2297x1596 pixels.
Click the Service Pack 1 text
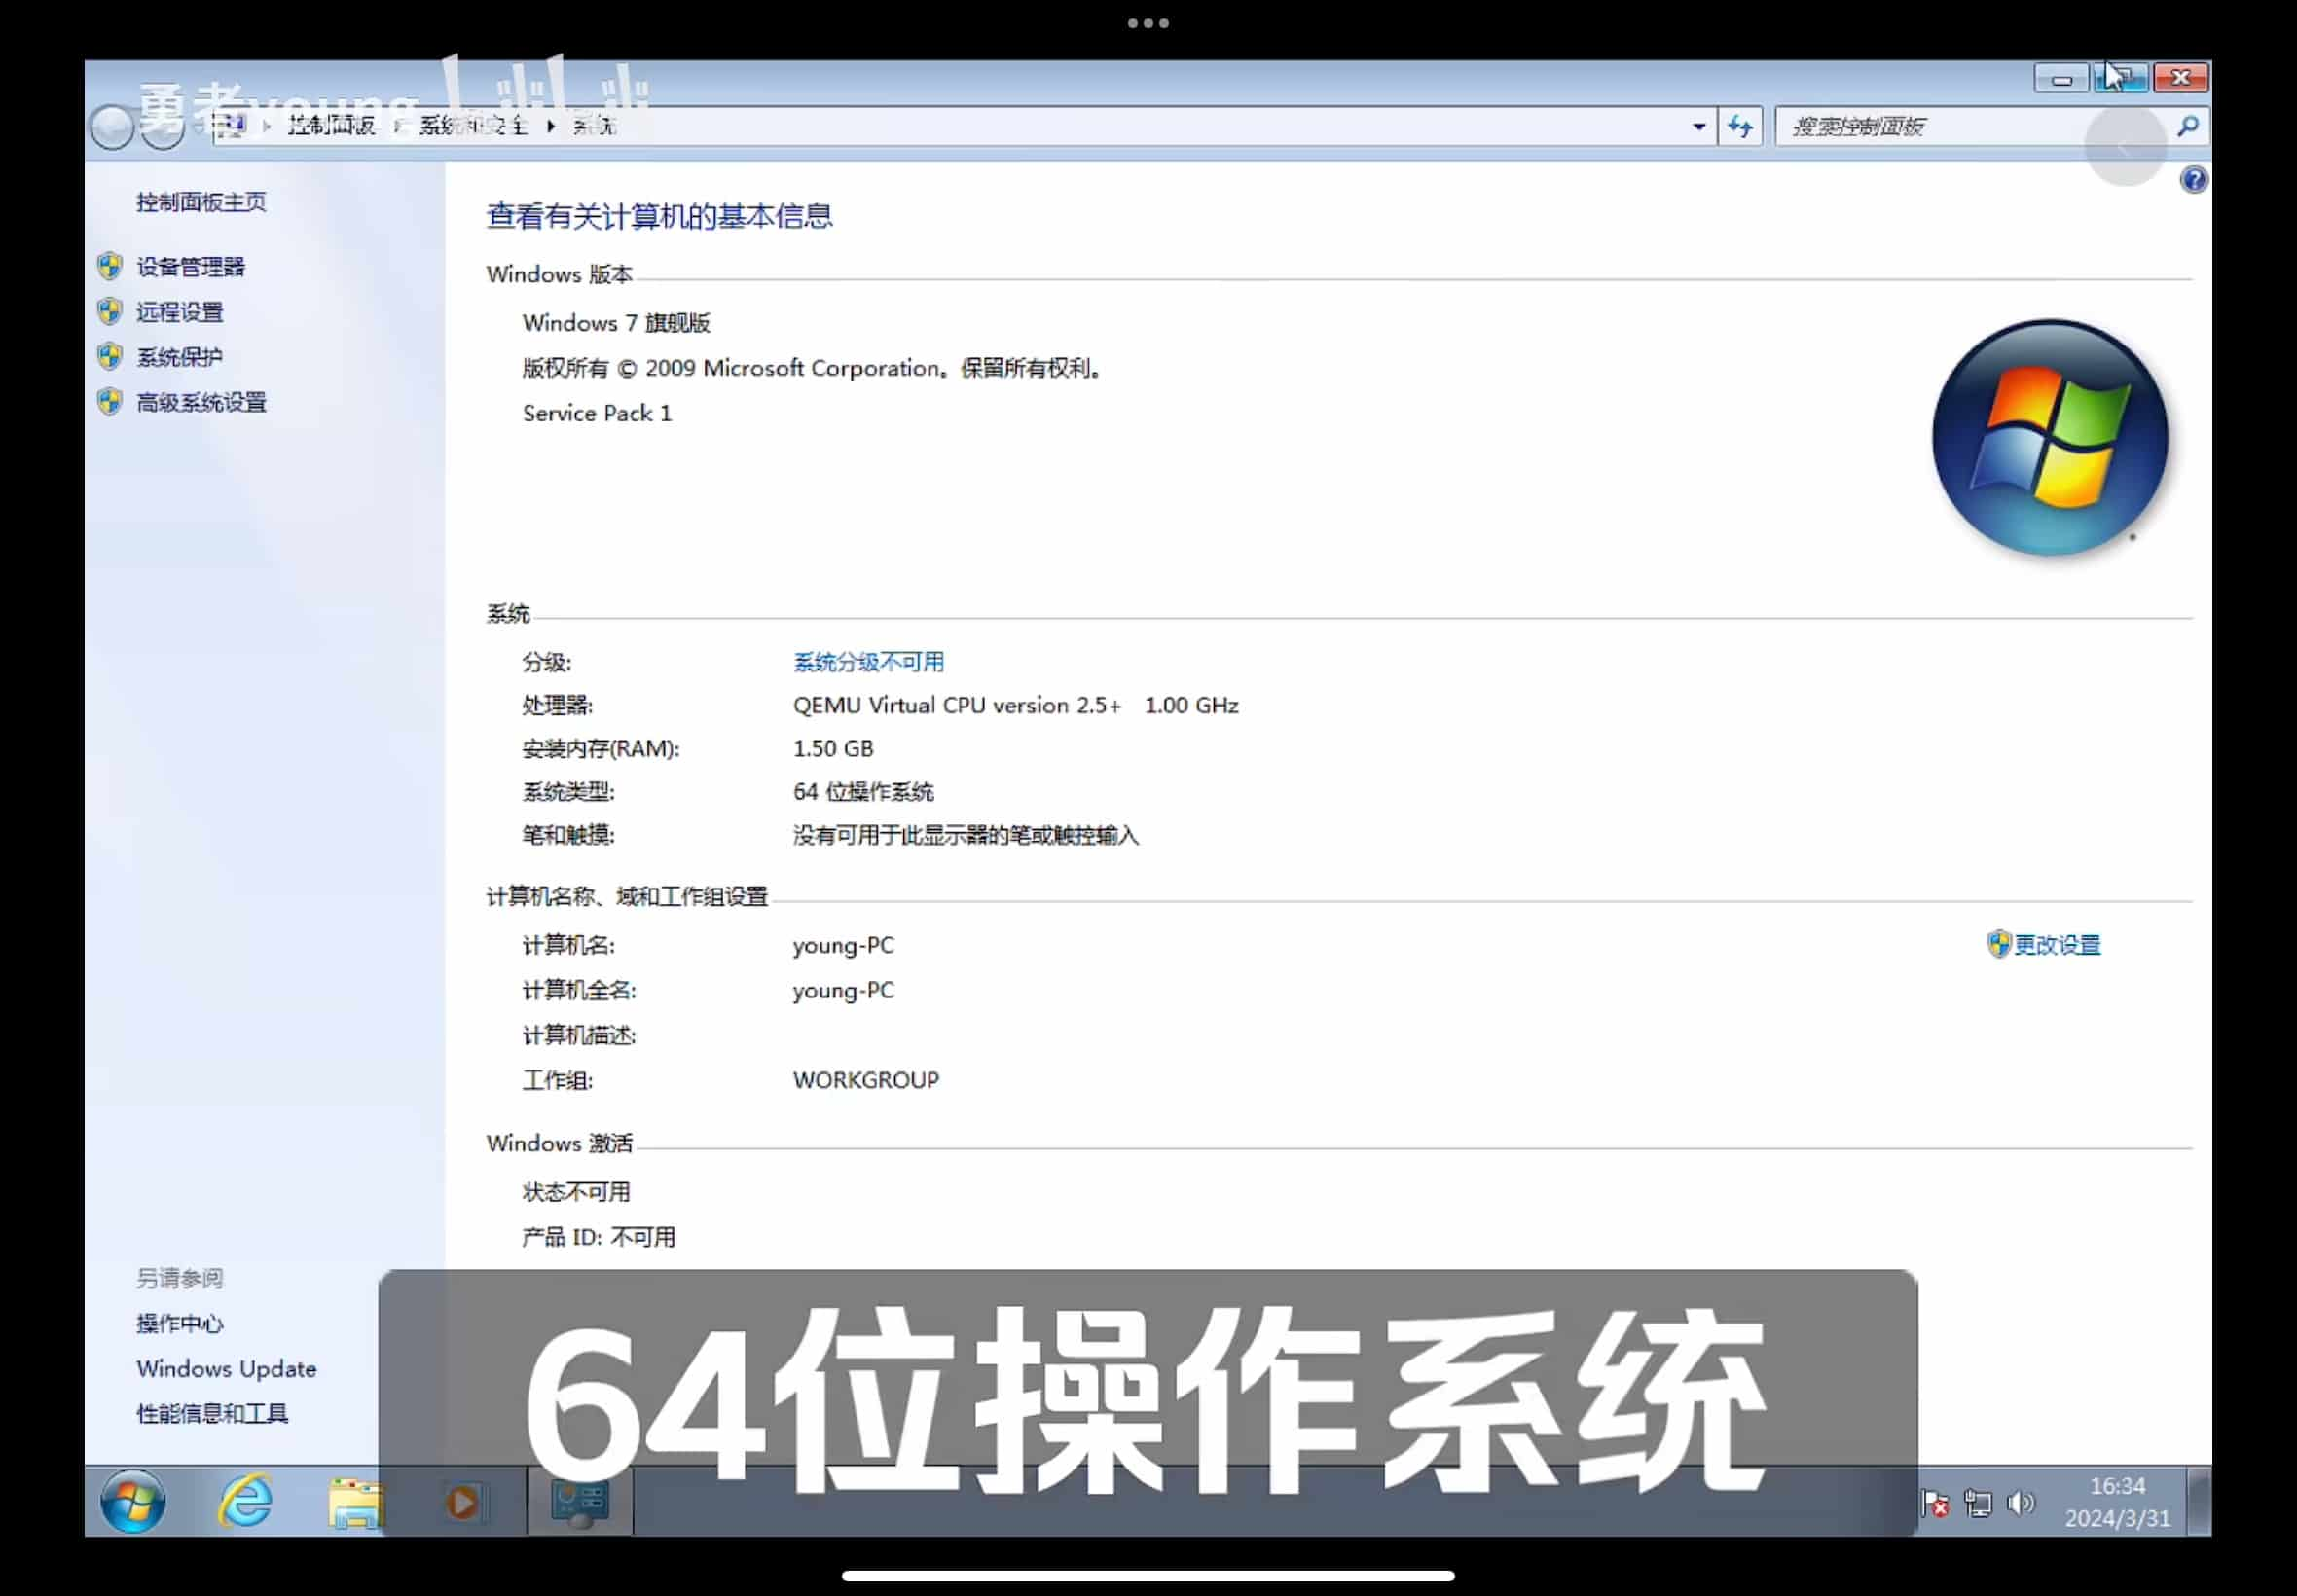[597, 413]
